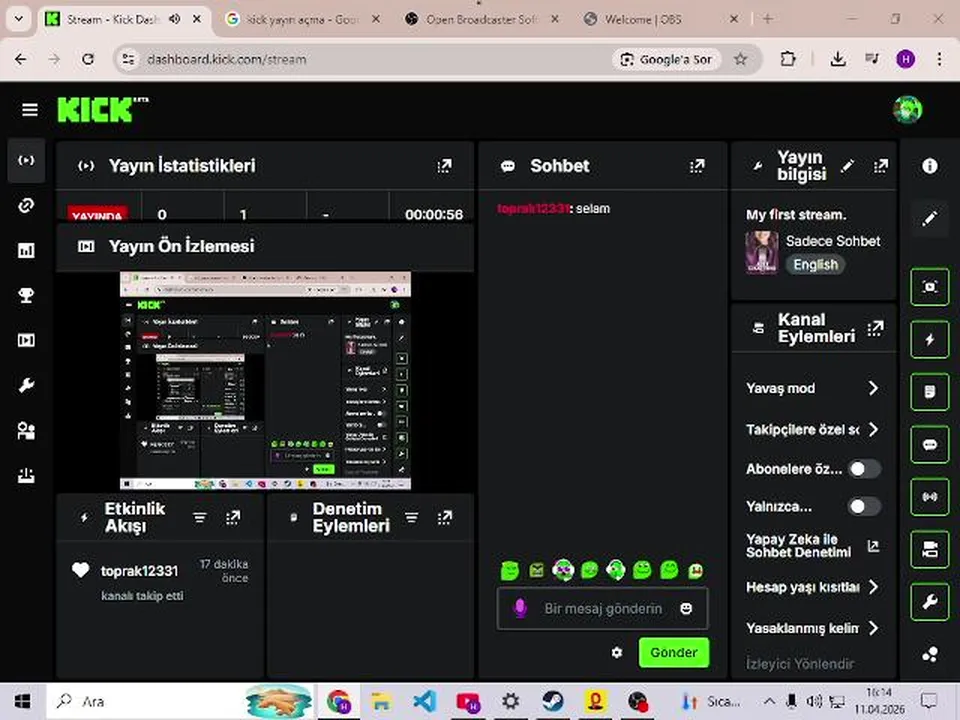Image resolution: width=960 pixels, height=720 pixels.
Task: Click Google'a Sor button in address bar
Action: 666,59
